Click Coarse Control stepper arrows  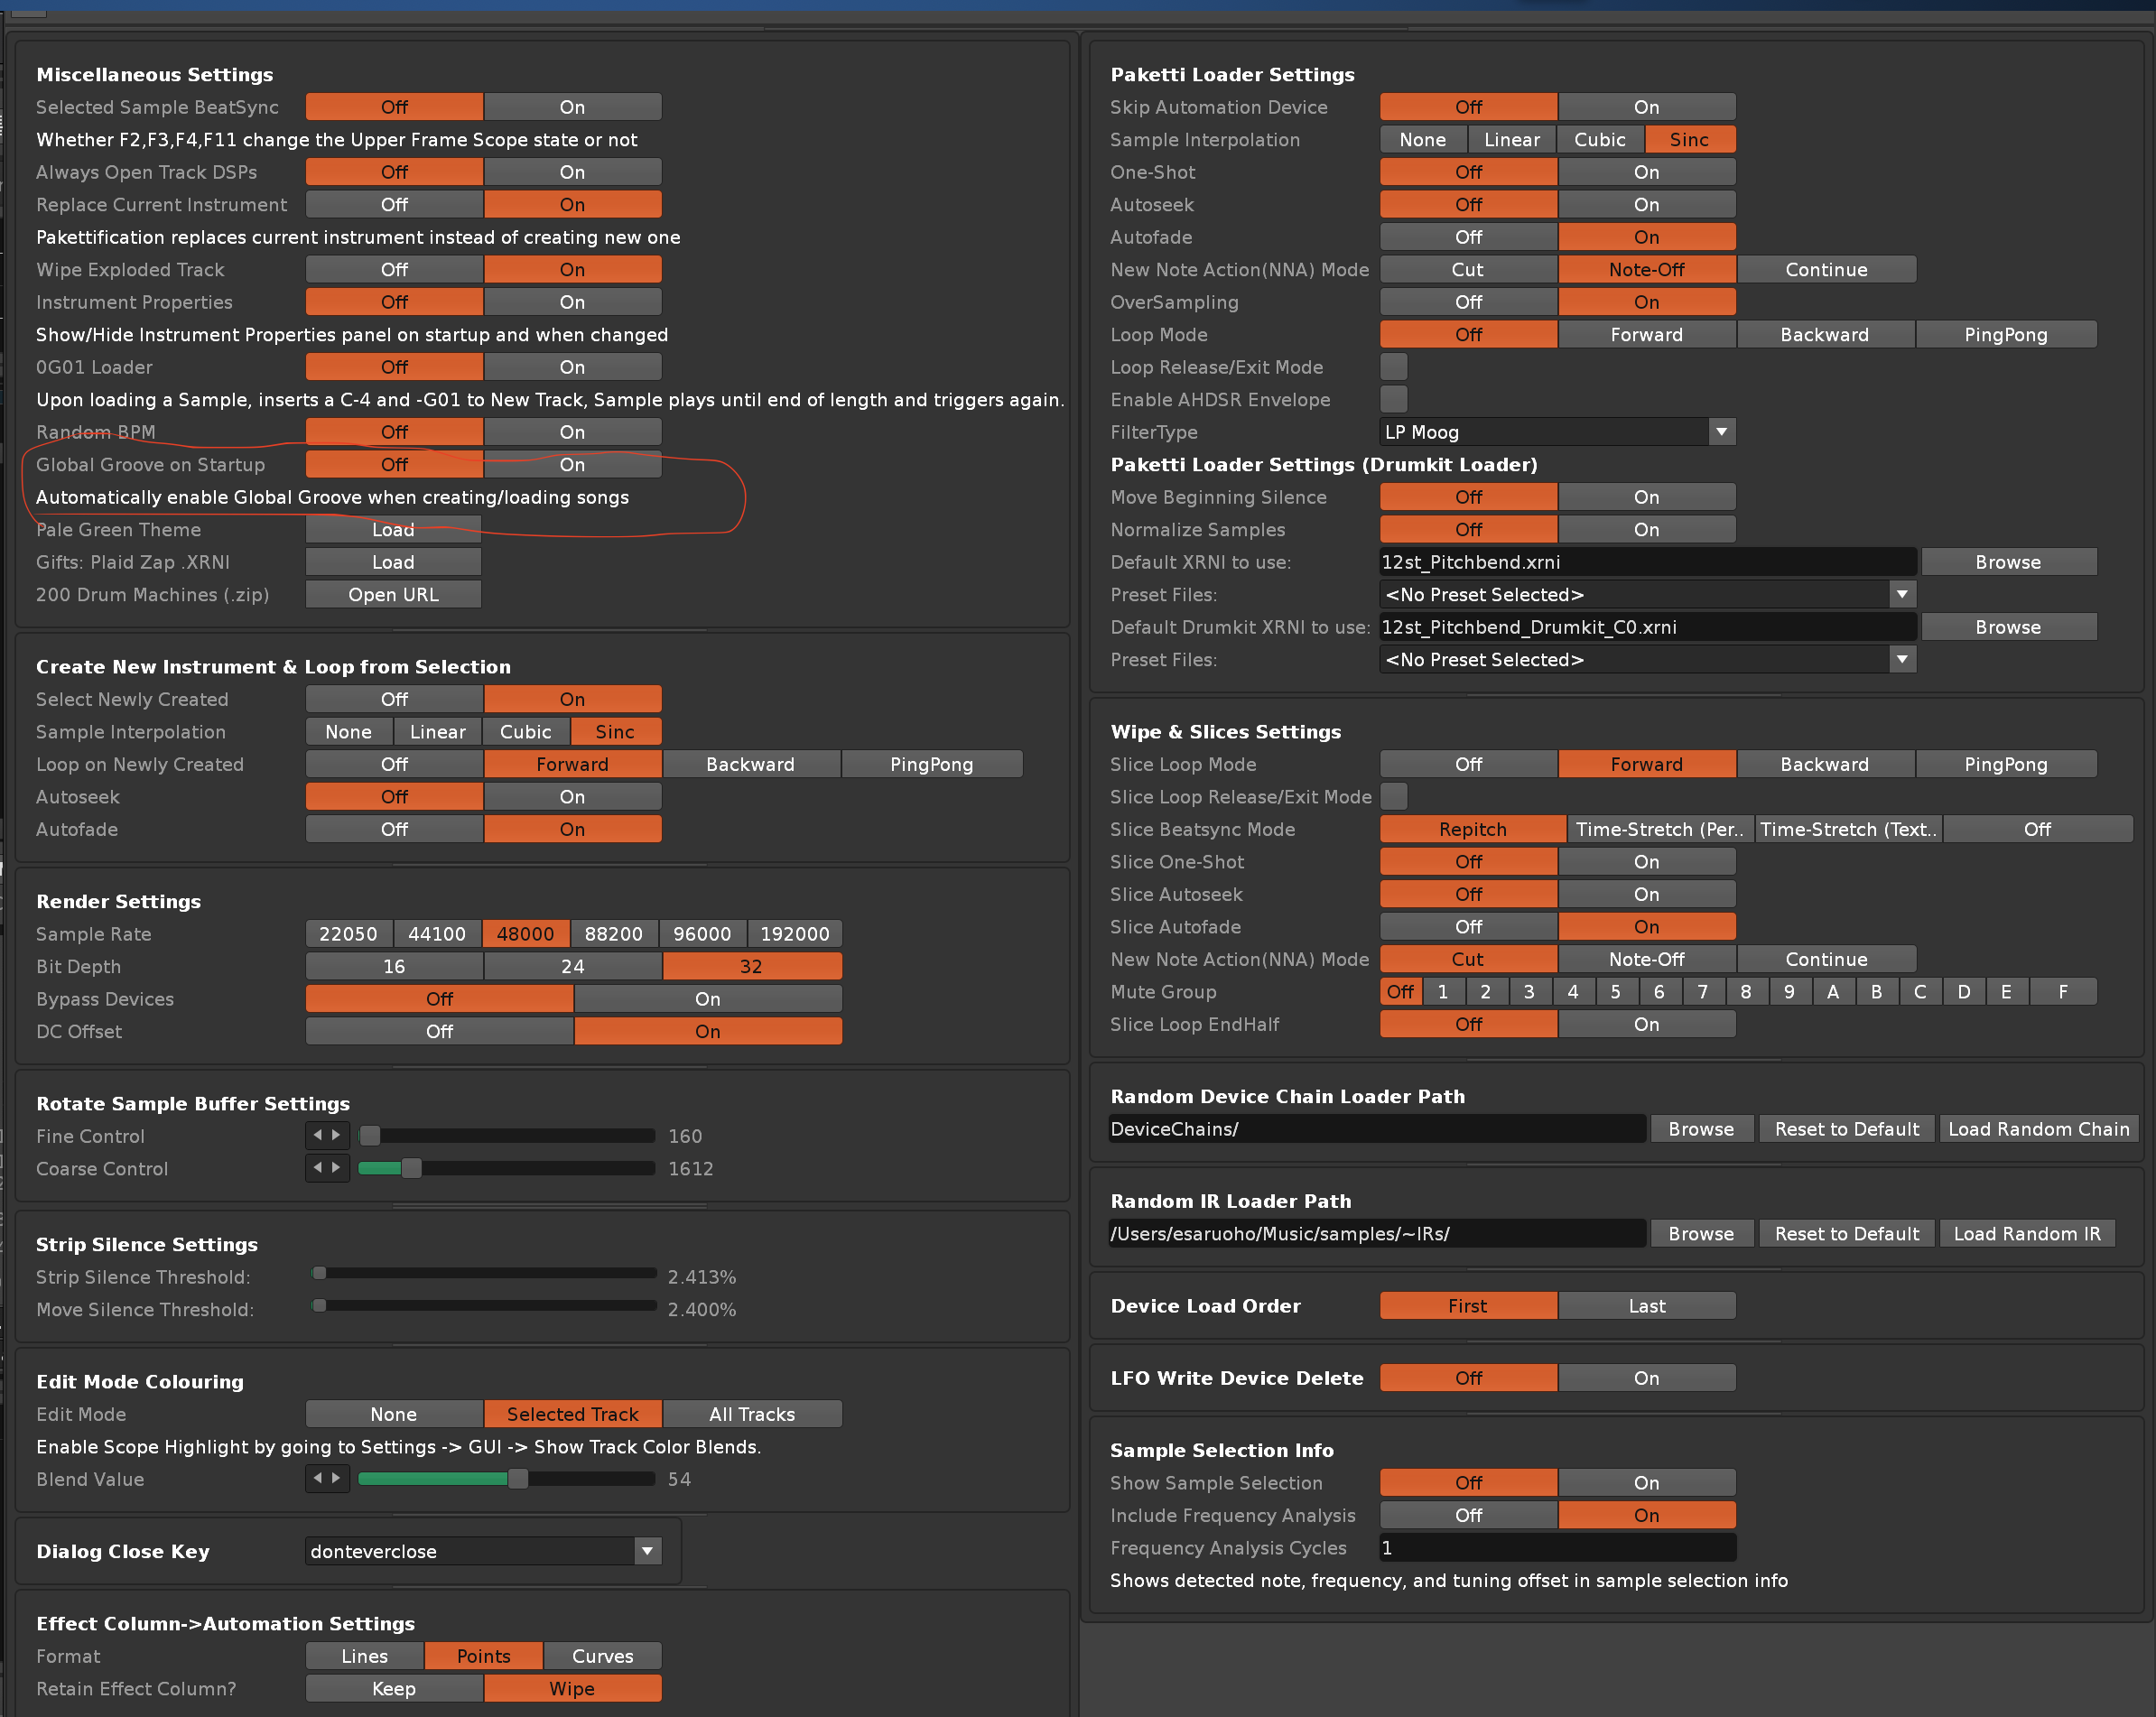click(327, 1168)
